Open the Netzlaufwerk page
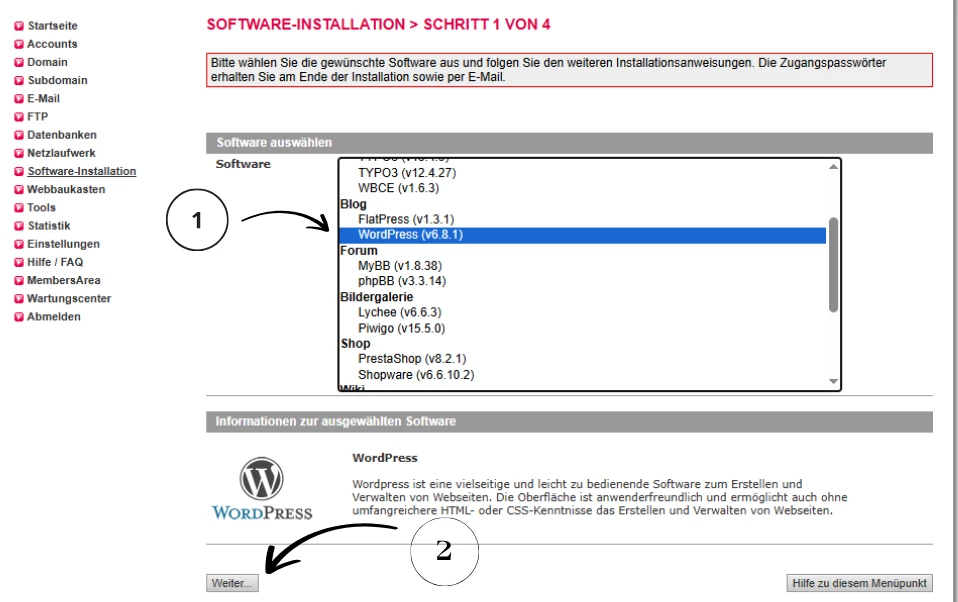 click(x=62, y=153)
